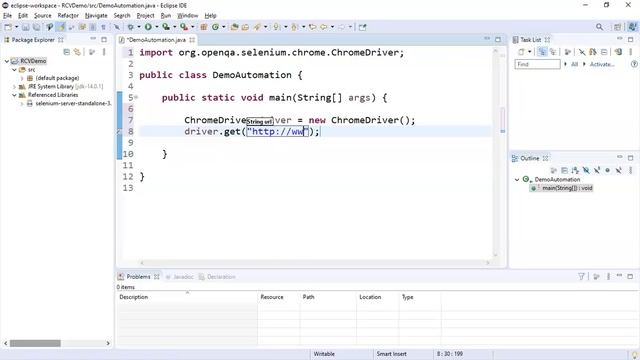Click the Filters funnel icon in Problems view
This screenshot has width=640, height=360.
[x=581, y=276]
